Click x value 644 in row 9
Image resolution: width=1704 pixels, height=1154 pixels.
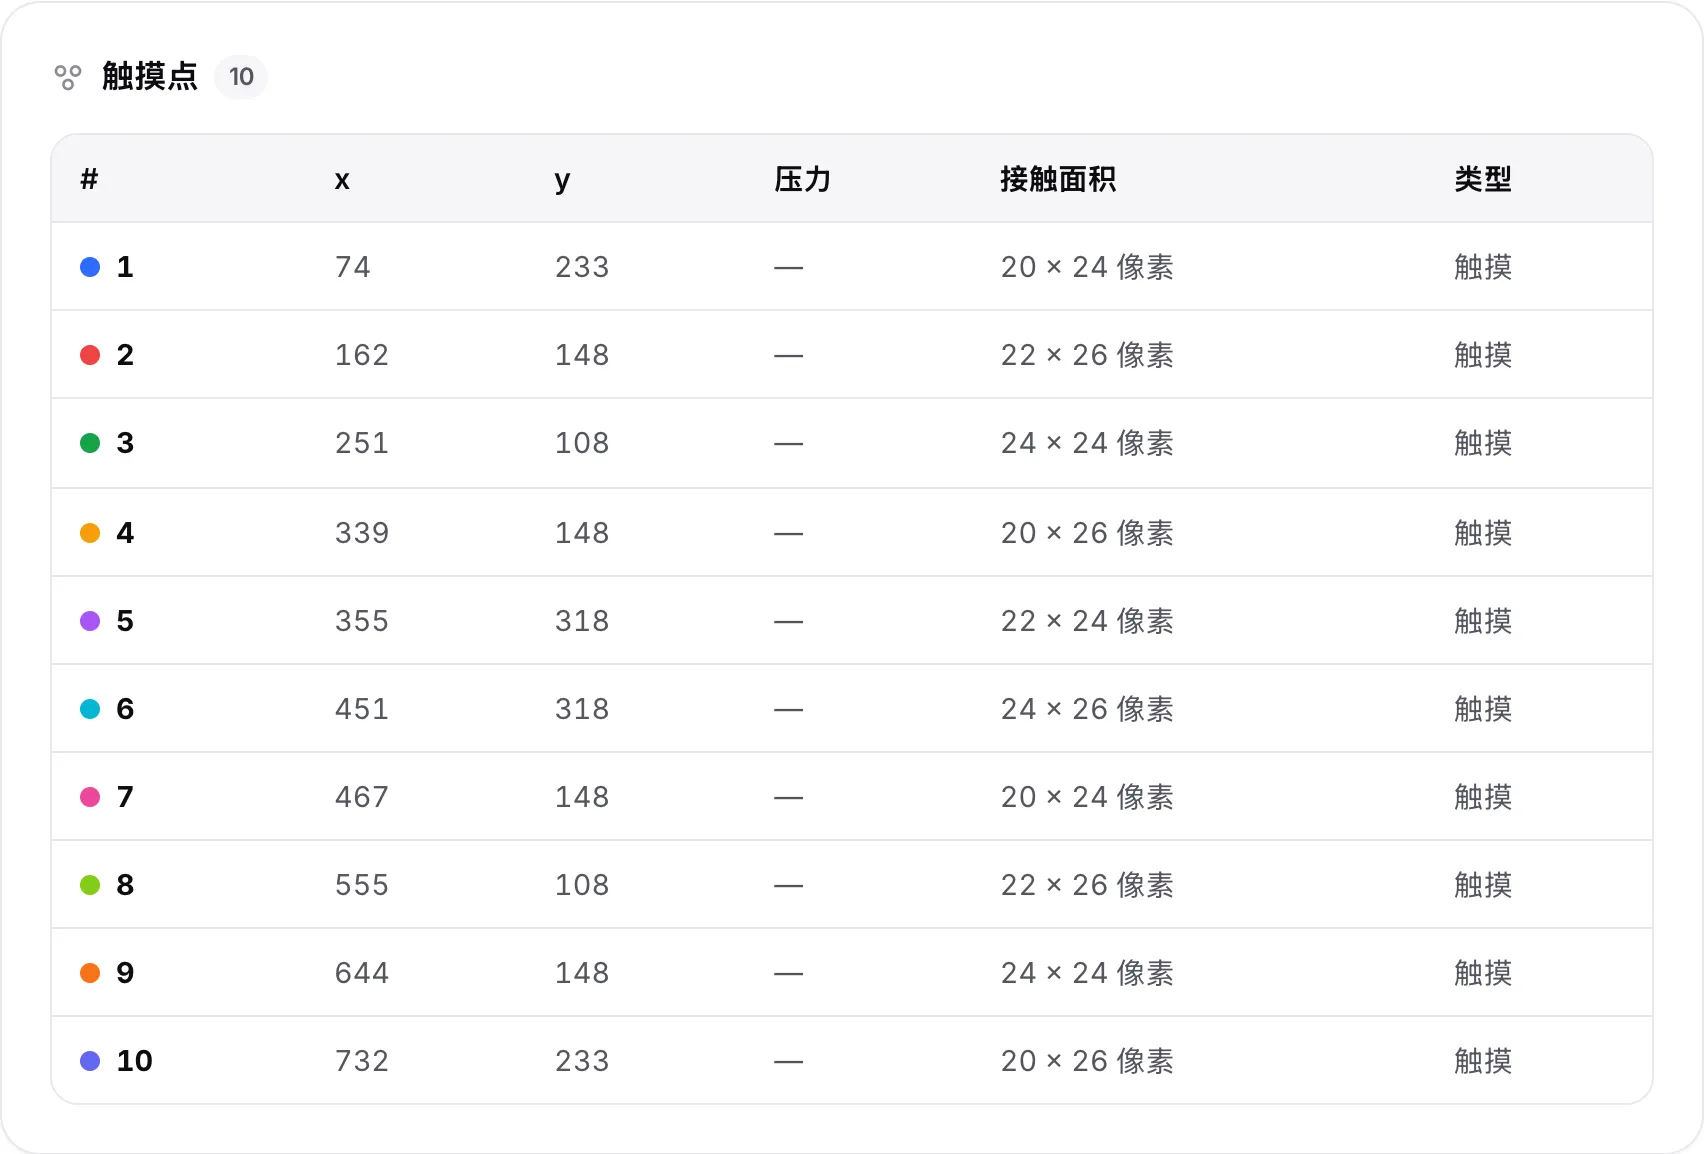(361, 973)
